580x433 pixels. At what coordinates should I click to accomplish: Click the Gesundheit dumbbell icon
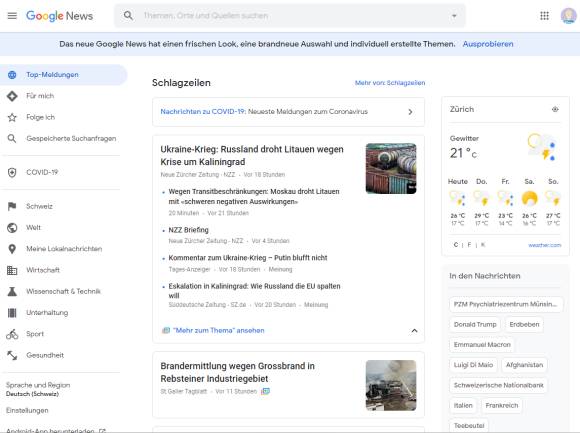click(12, 355)
